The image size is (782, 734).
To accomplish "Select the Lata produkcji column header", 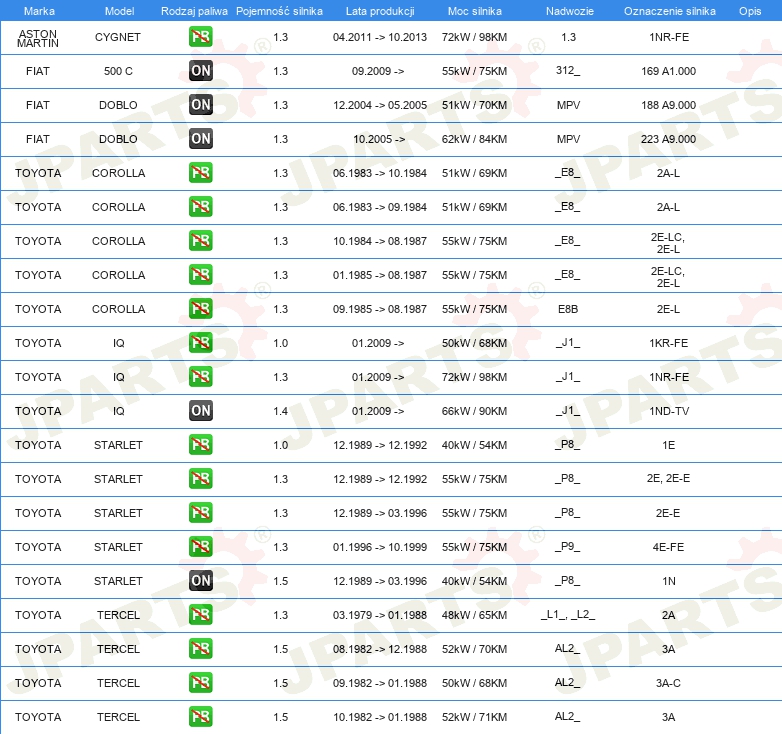I will pos(379,10).
